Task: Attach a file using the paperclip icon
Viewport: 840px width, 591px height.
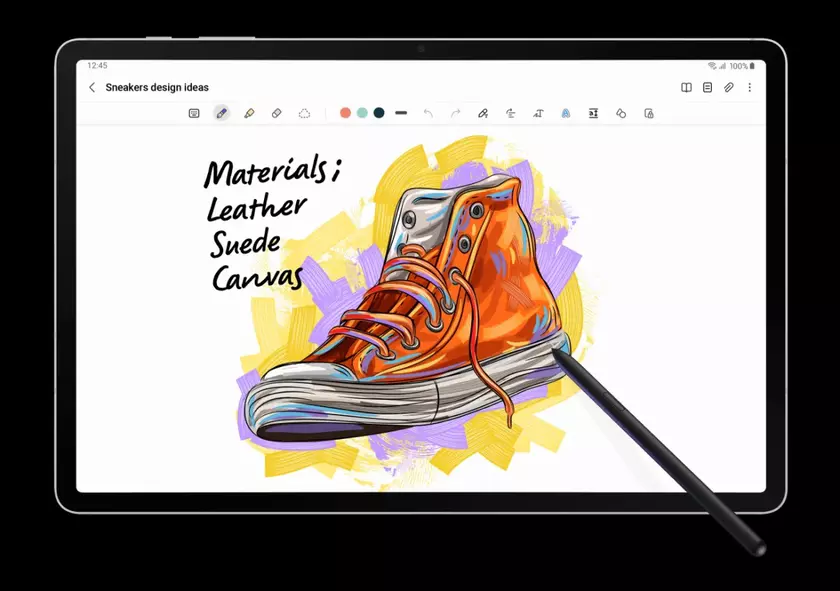Action: [729, 87]
